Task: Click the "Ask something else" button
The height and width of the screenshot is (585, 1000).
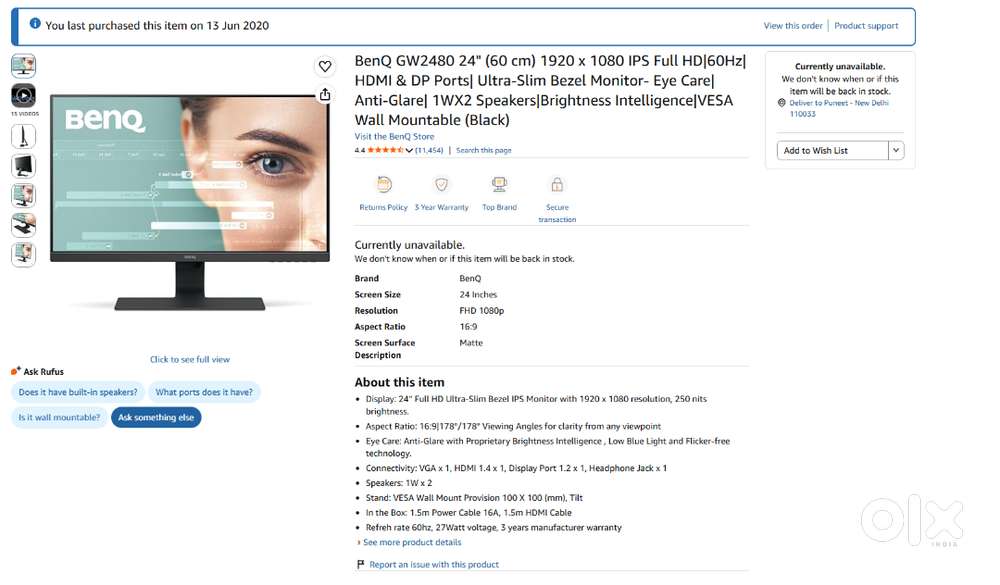Action: (156, 417)
